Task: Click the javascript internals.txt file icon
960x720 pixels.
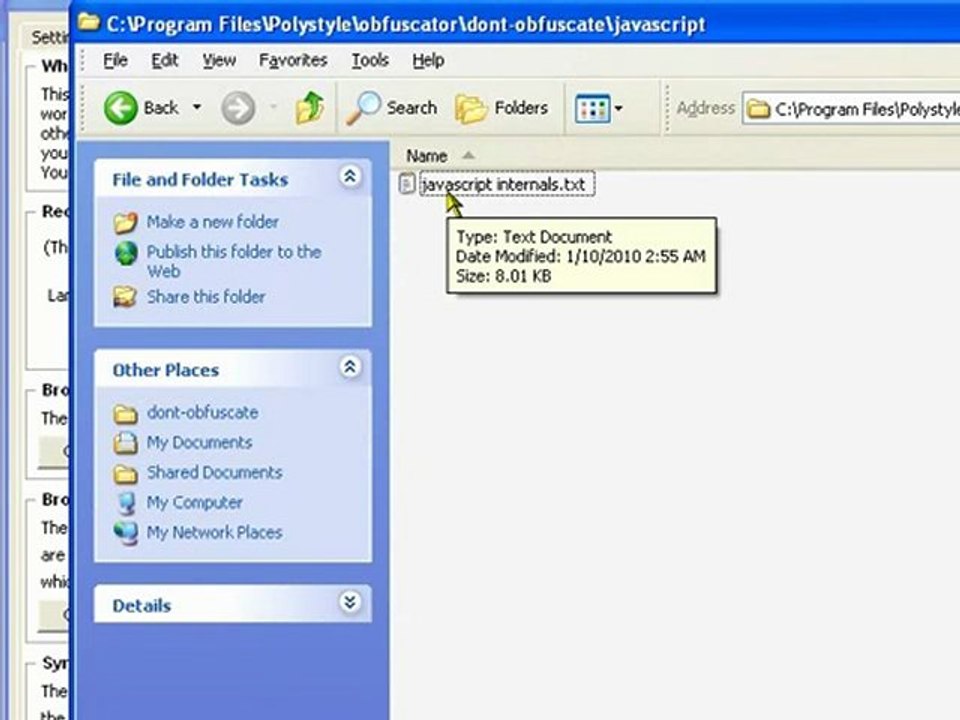Action: pyautogui.click(x=407, y=184)
